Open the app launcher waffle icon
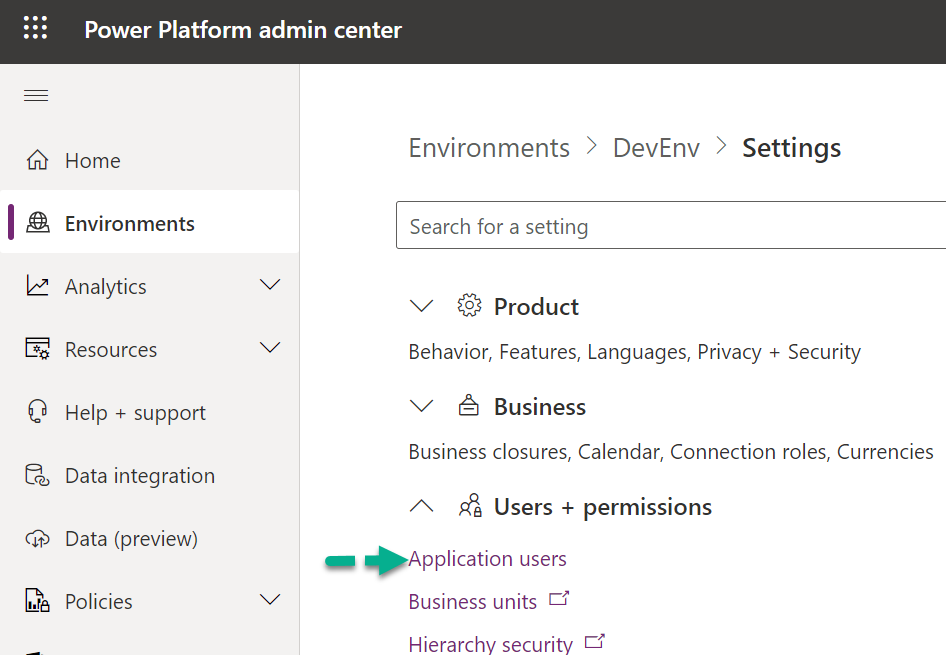The width and height of the screenshot is (946, 655). [36, 29]
